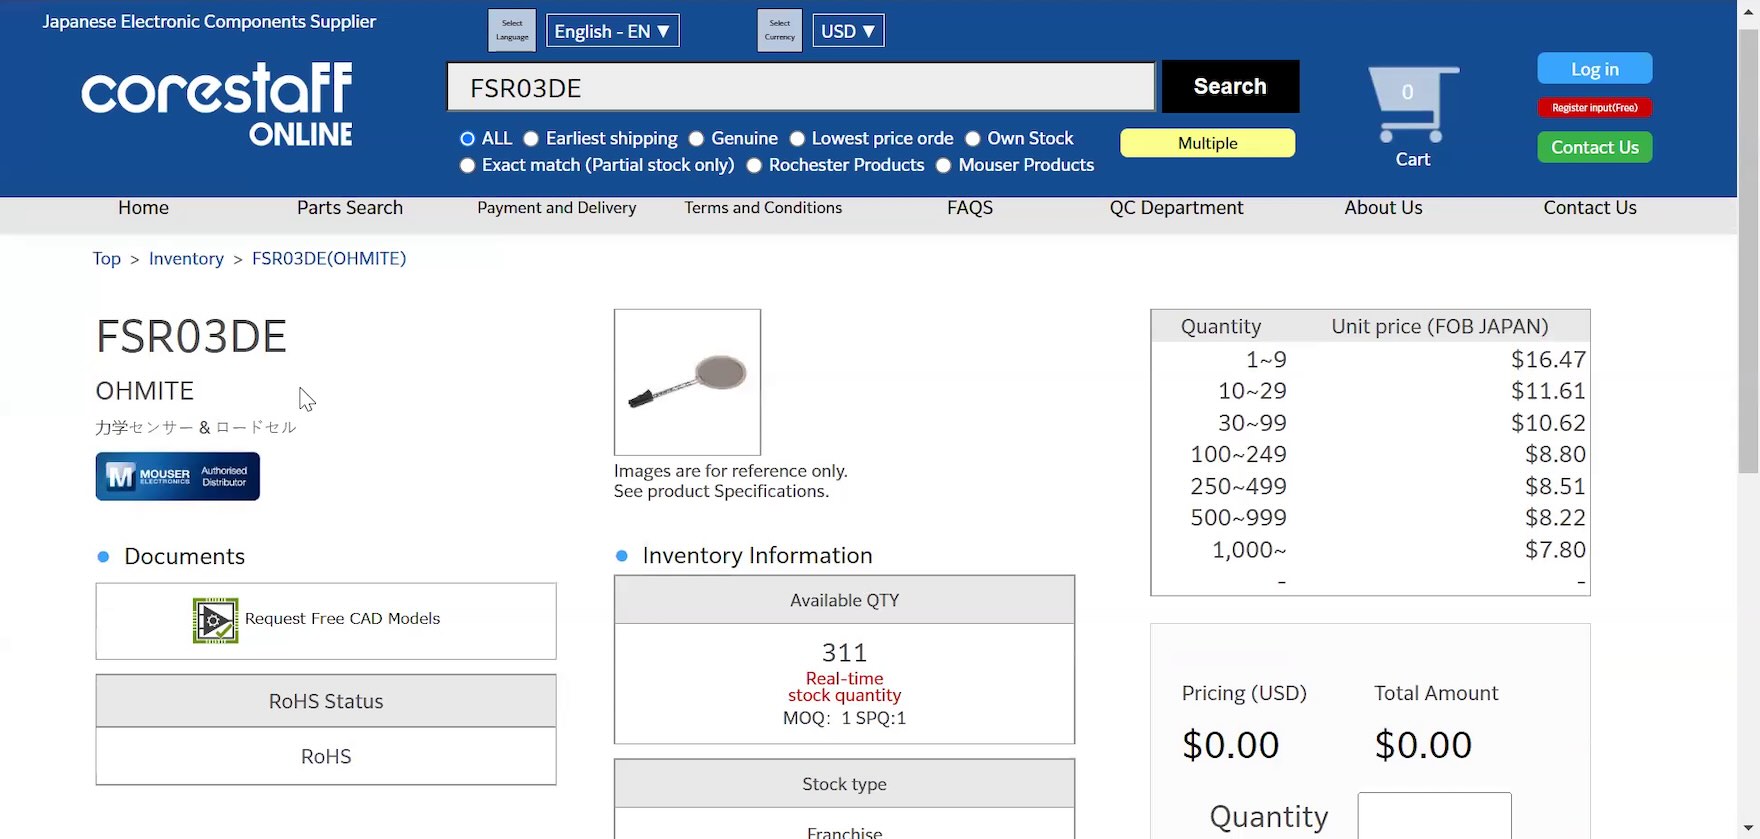
Task: Click the Select Currency icon
Action: [x=780, y=31]
